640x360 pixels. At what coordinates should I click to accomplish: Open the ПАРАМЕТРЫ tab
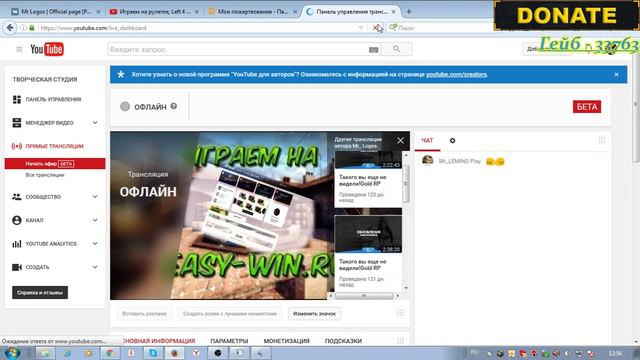[x=229, y=341]
